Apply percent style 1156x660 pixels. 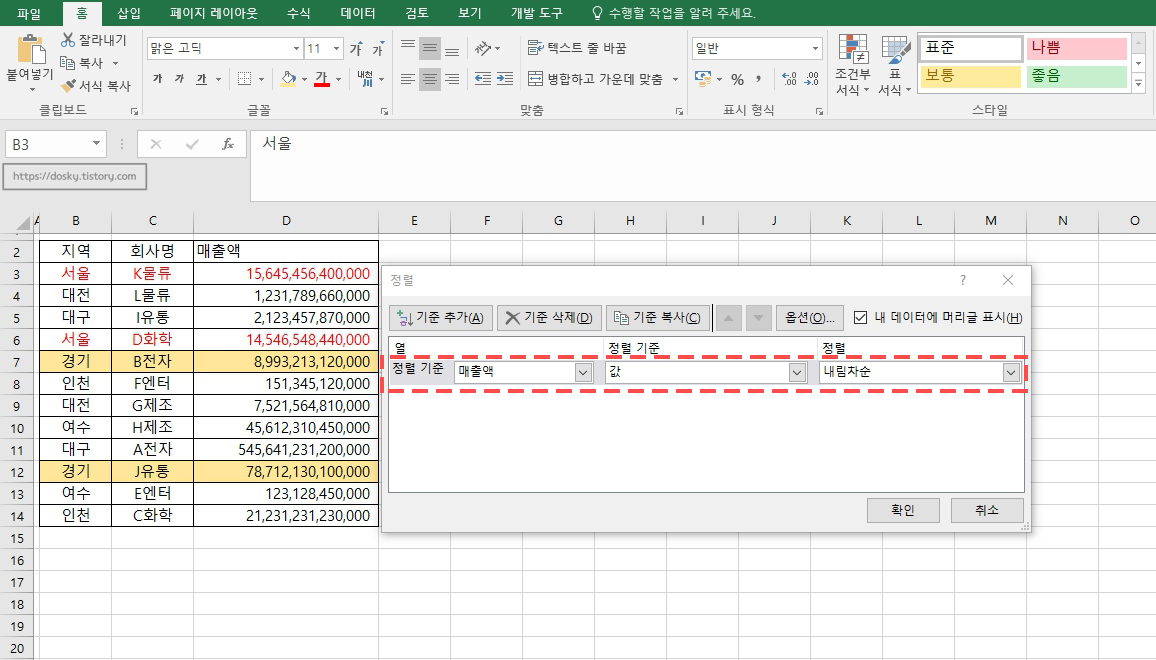pos(737,79)
